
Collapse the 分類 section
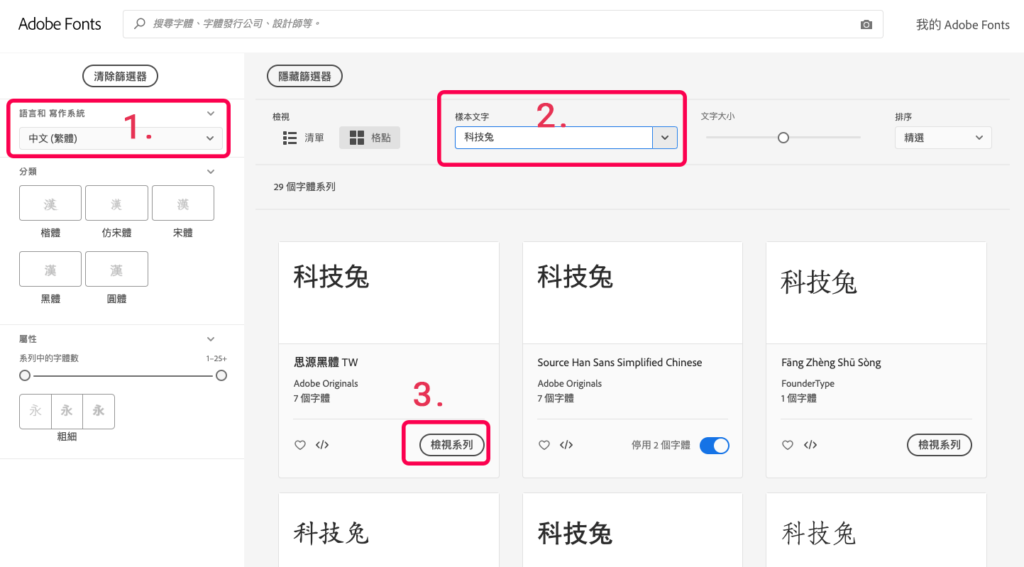tap(210, 172)
